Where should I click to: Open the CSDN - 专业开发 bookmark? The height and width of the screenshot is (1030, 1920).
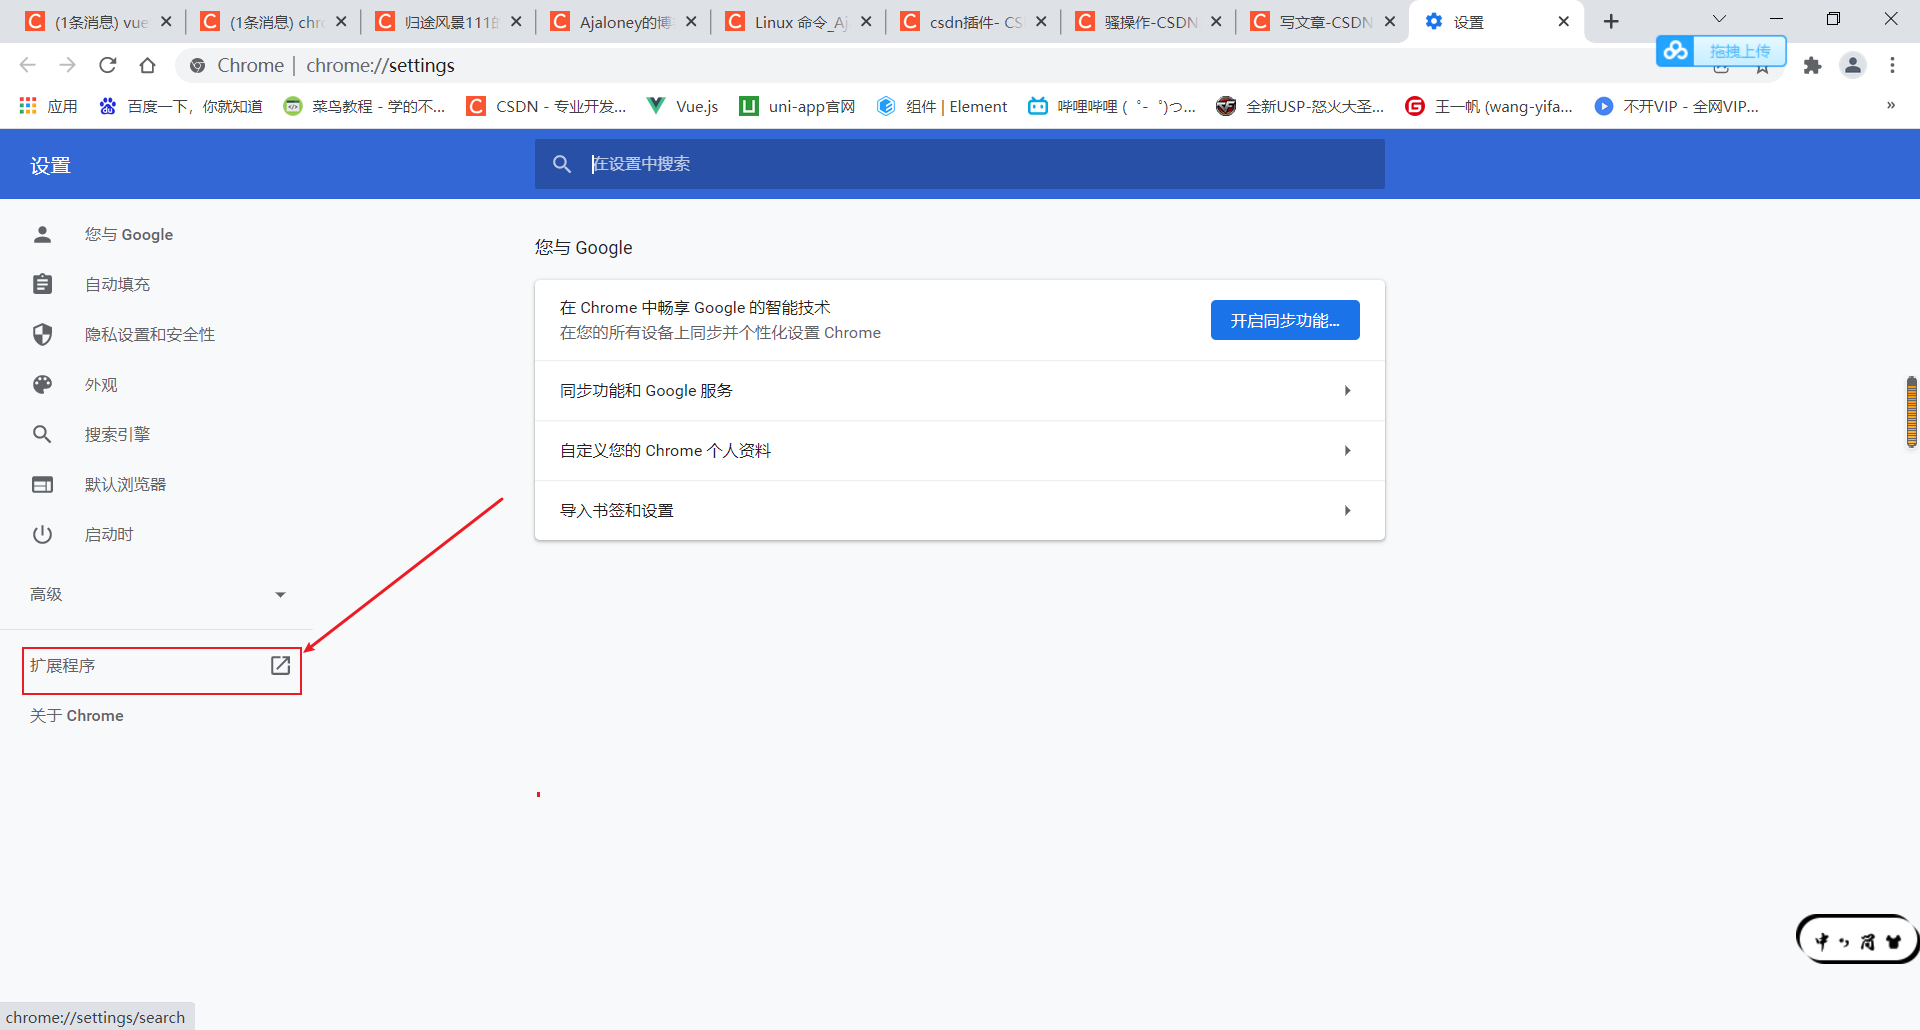(x=546, y=106)
